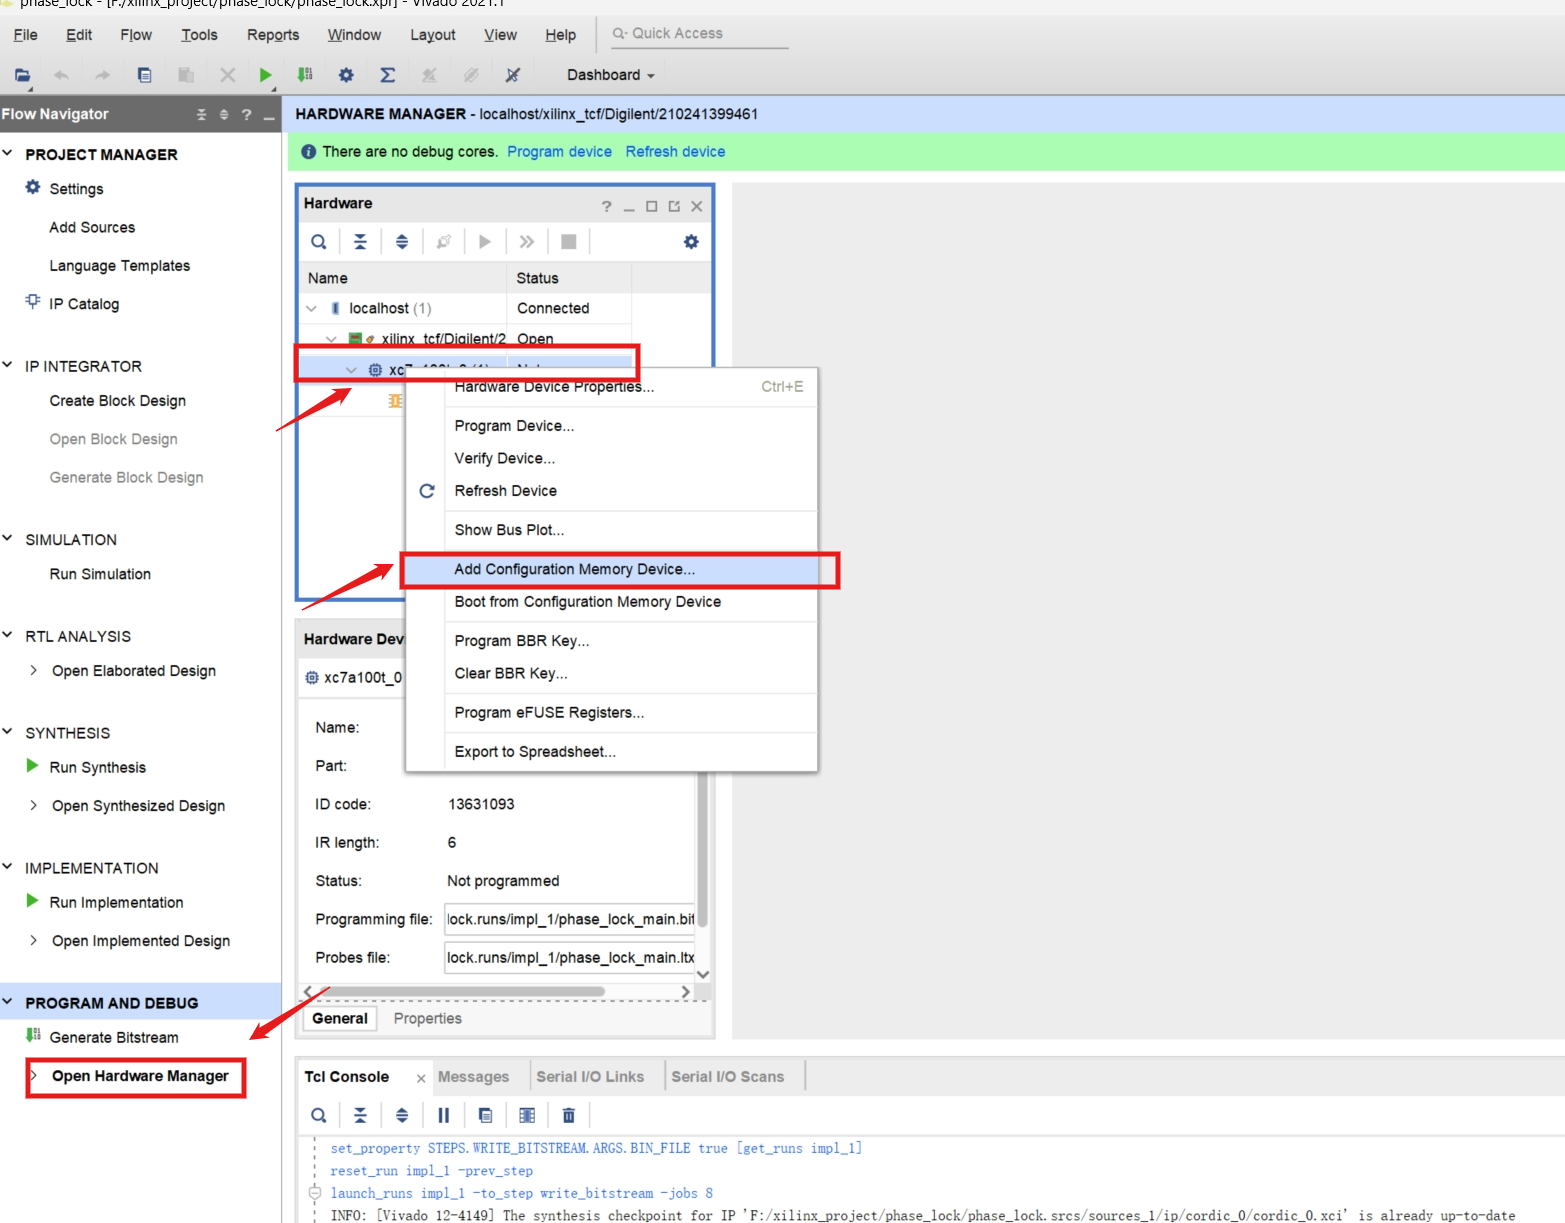
Task: Open Settings gear in main toolbar
Action: click(x=346, y=75)
